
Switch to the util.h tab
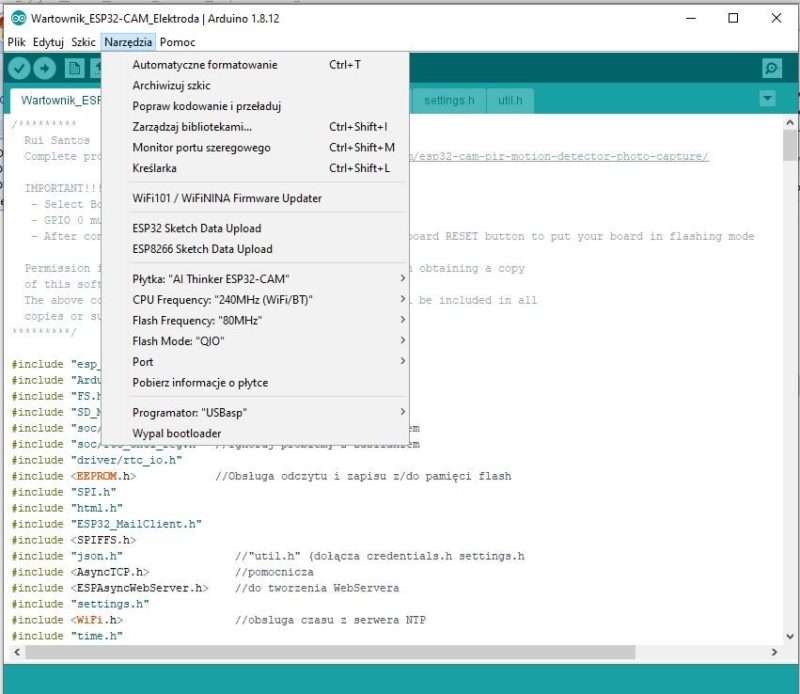point(510,101)
